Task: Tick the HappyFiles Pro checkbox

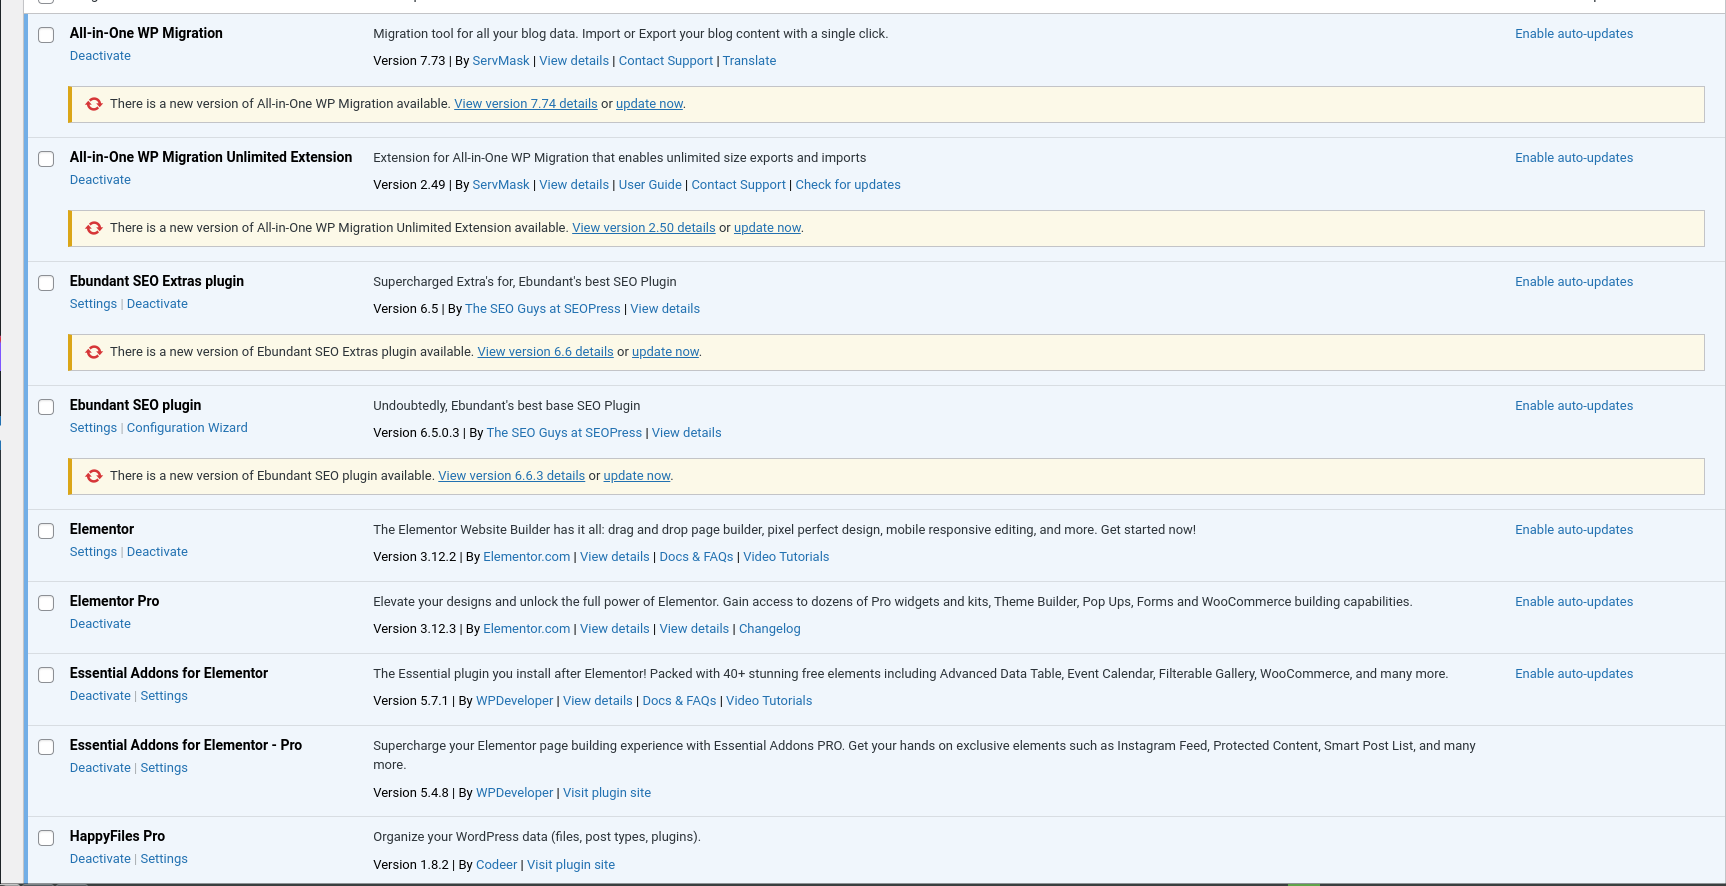Action: tap(46, 838)
